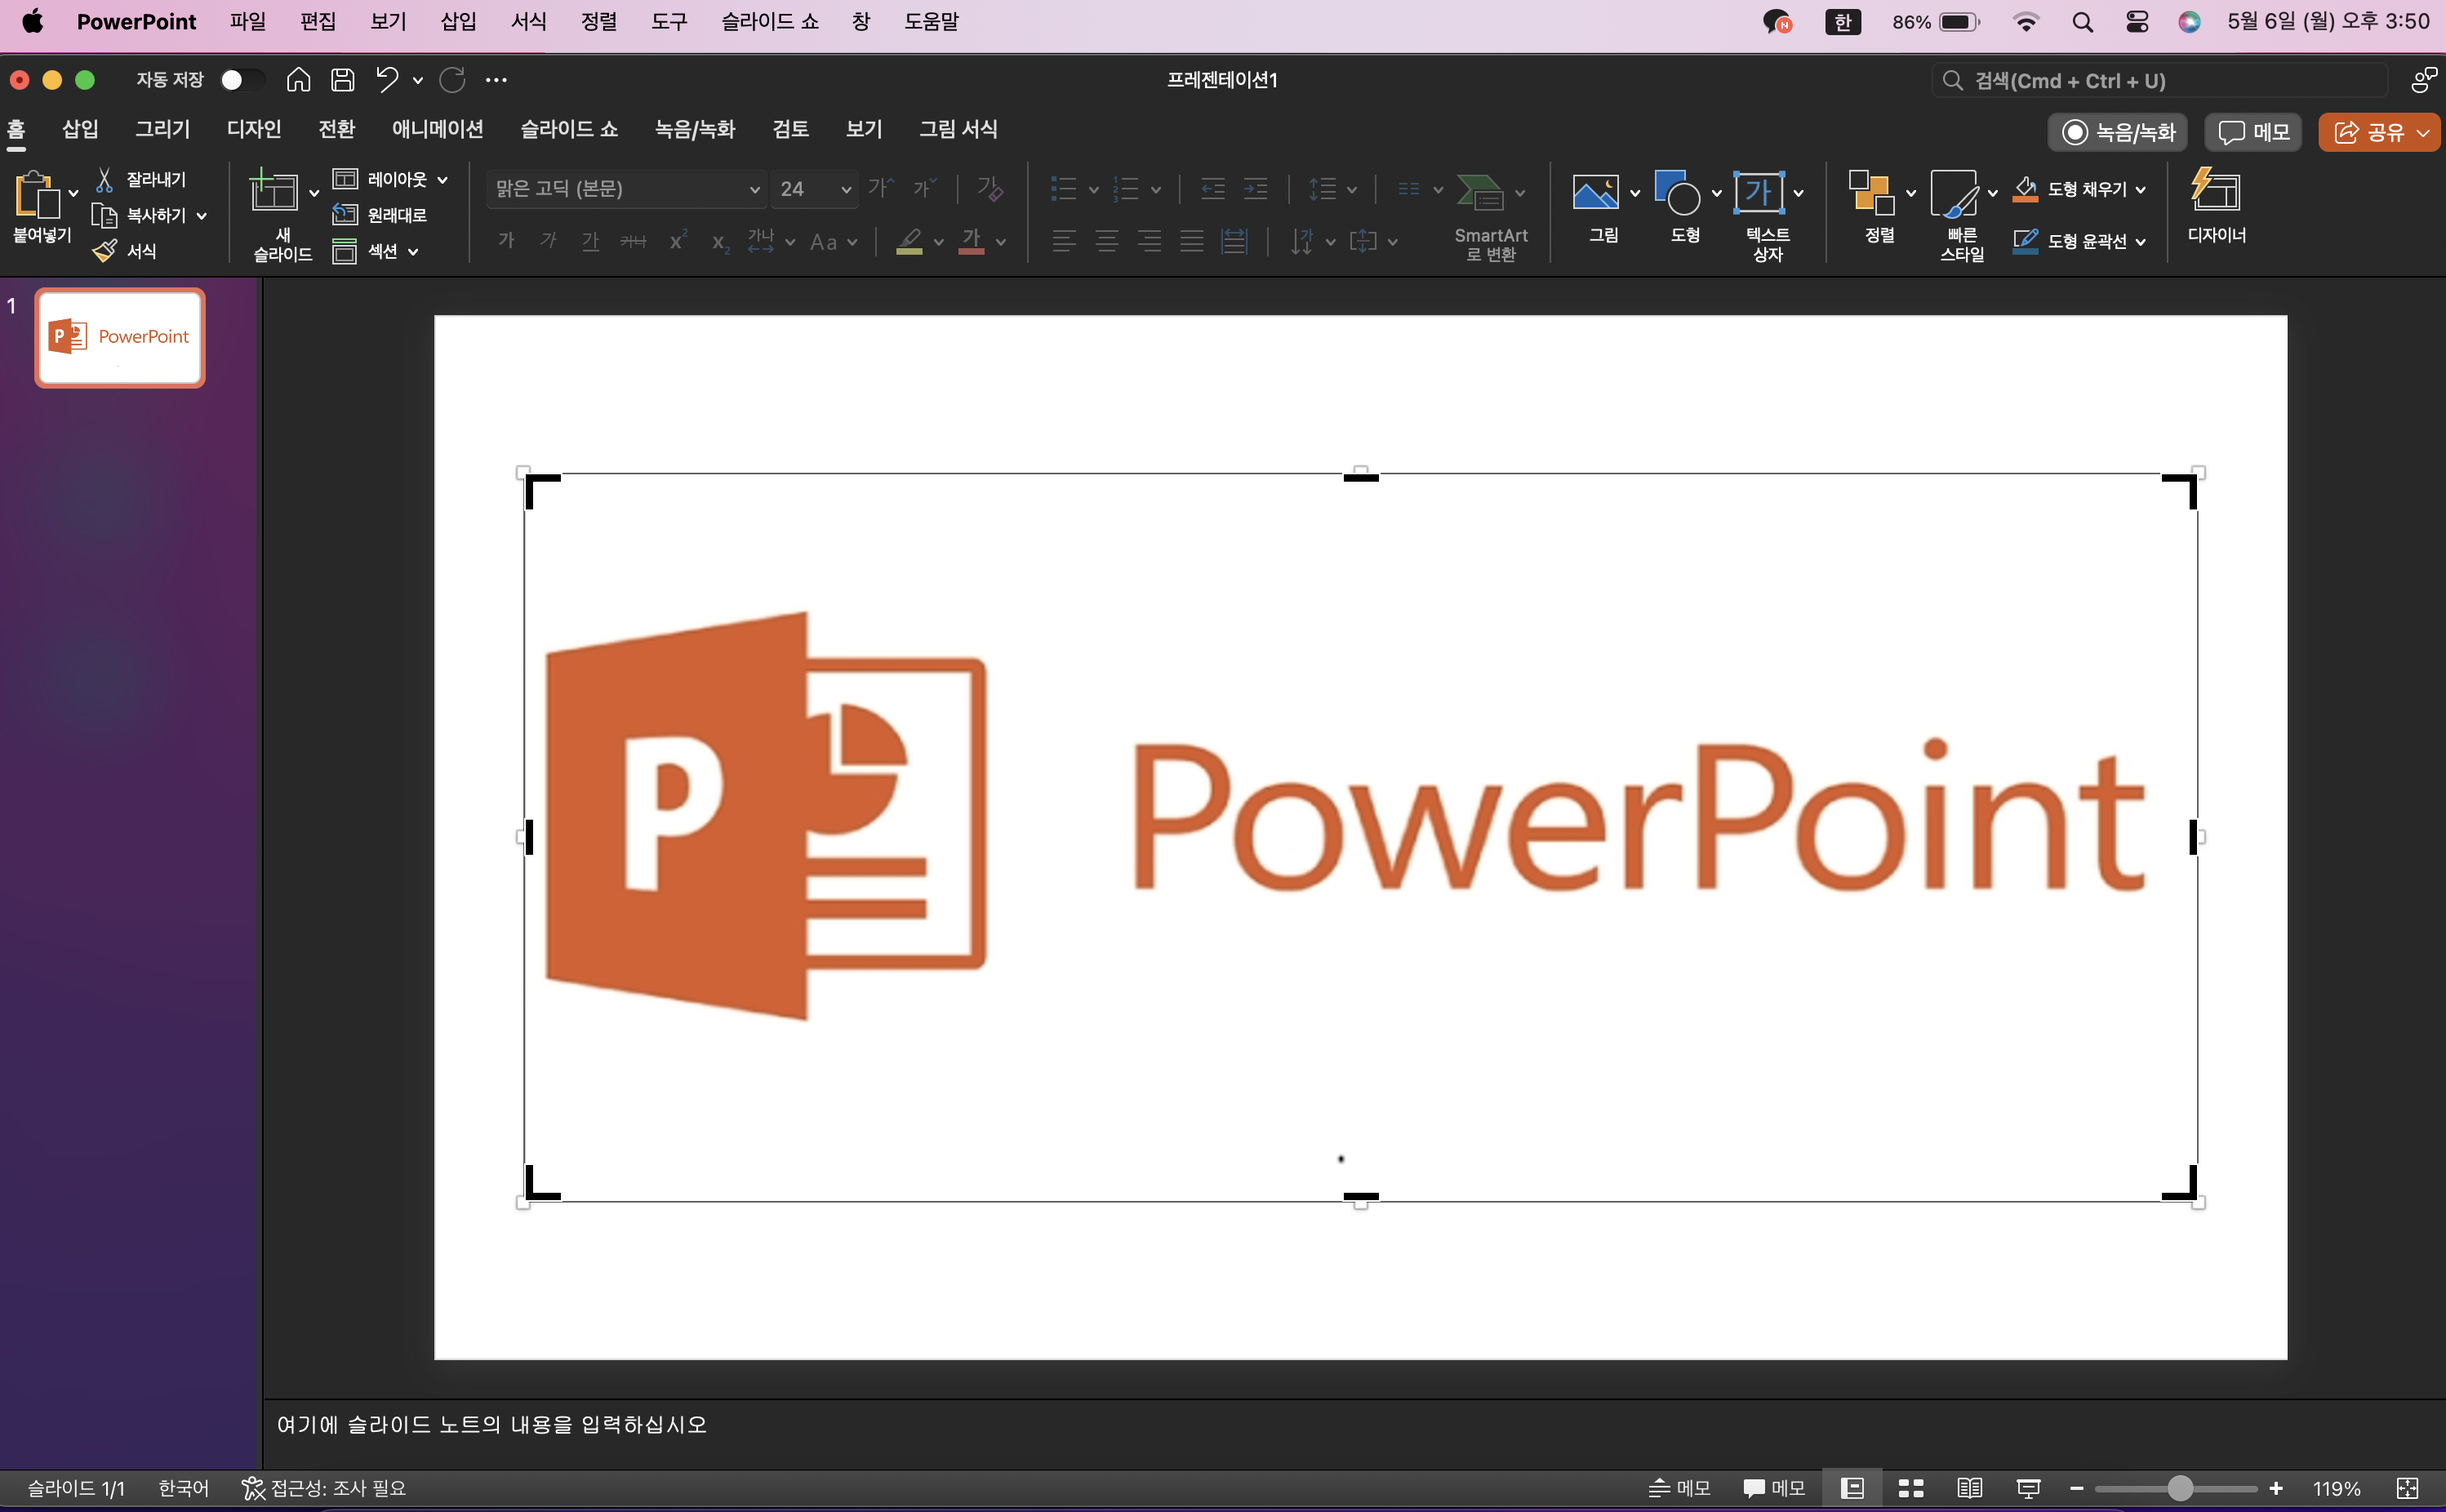The width and height of the screenshot is (2446, 1512).
Task: Click 접근성: 조사 필요 in status bar
Action: tap(324, 1488)
